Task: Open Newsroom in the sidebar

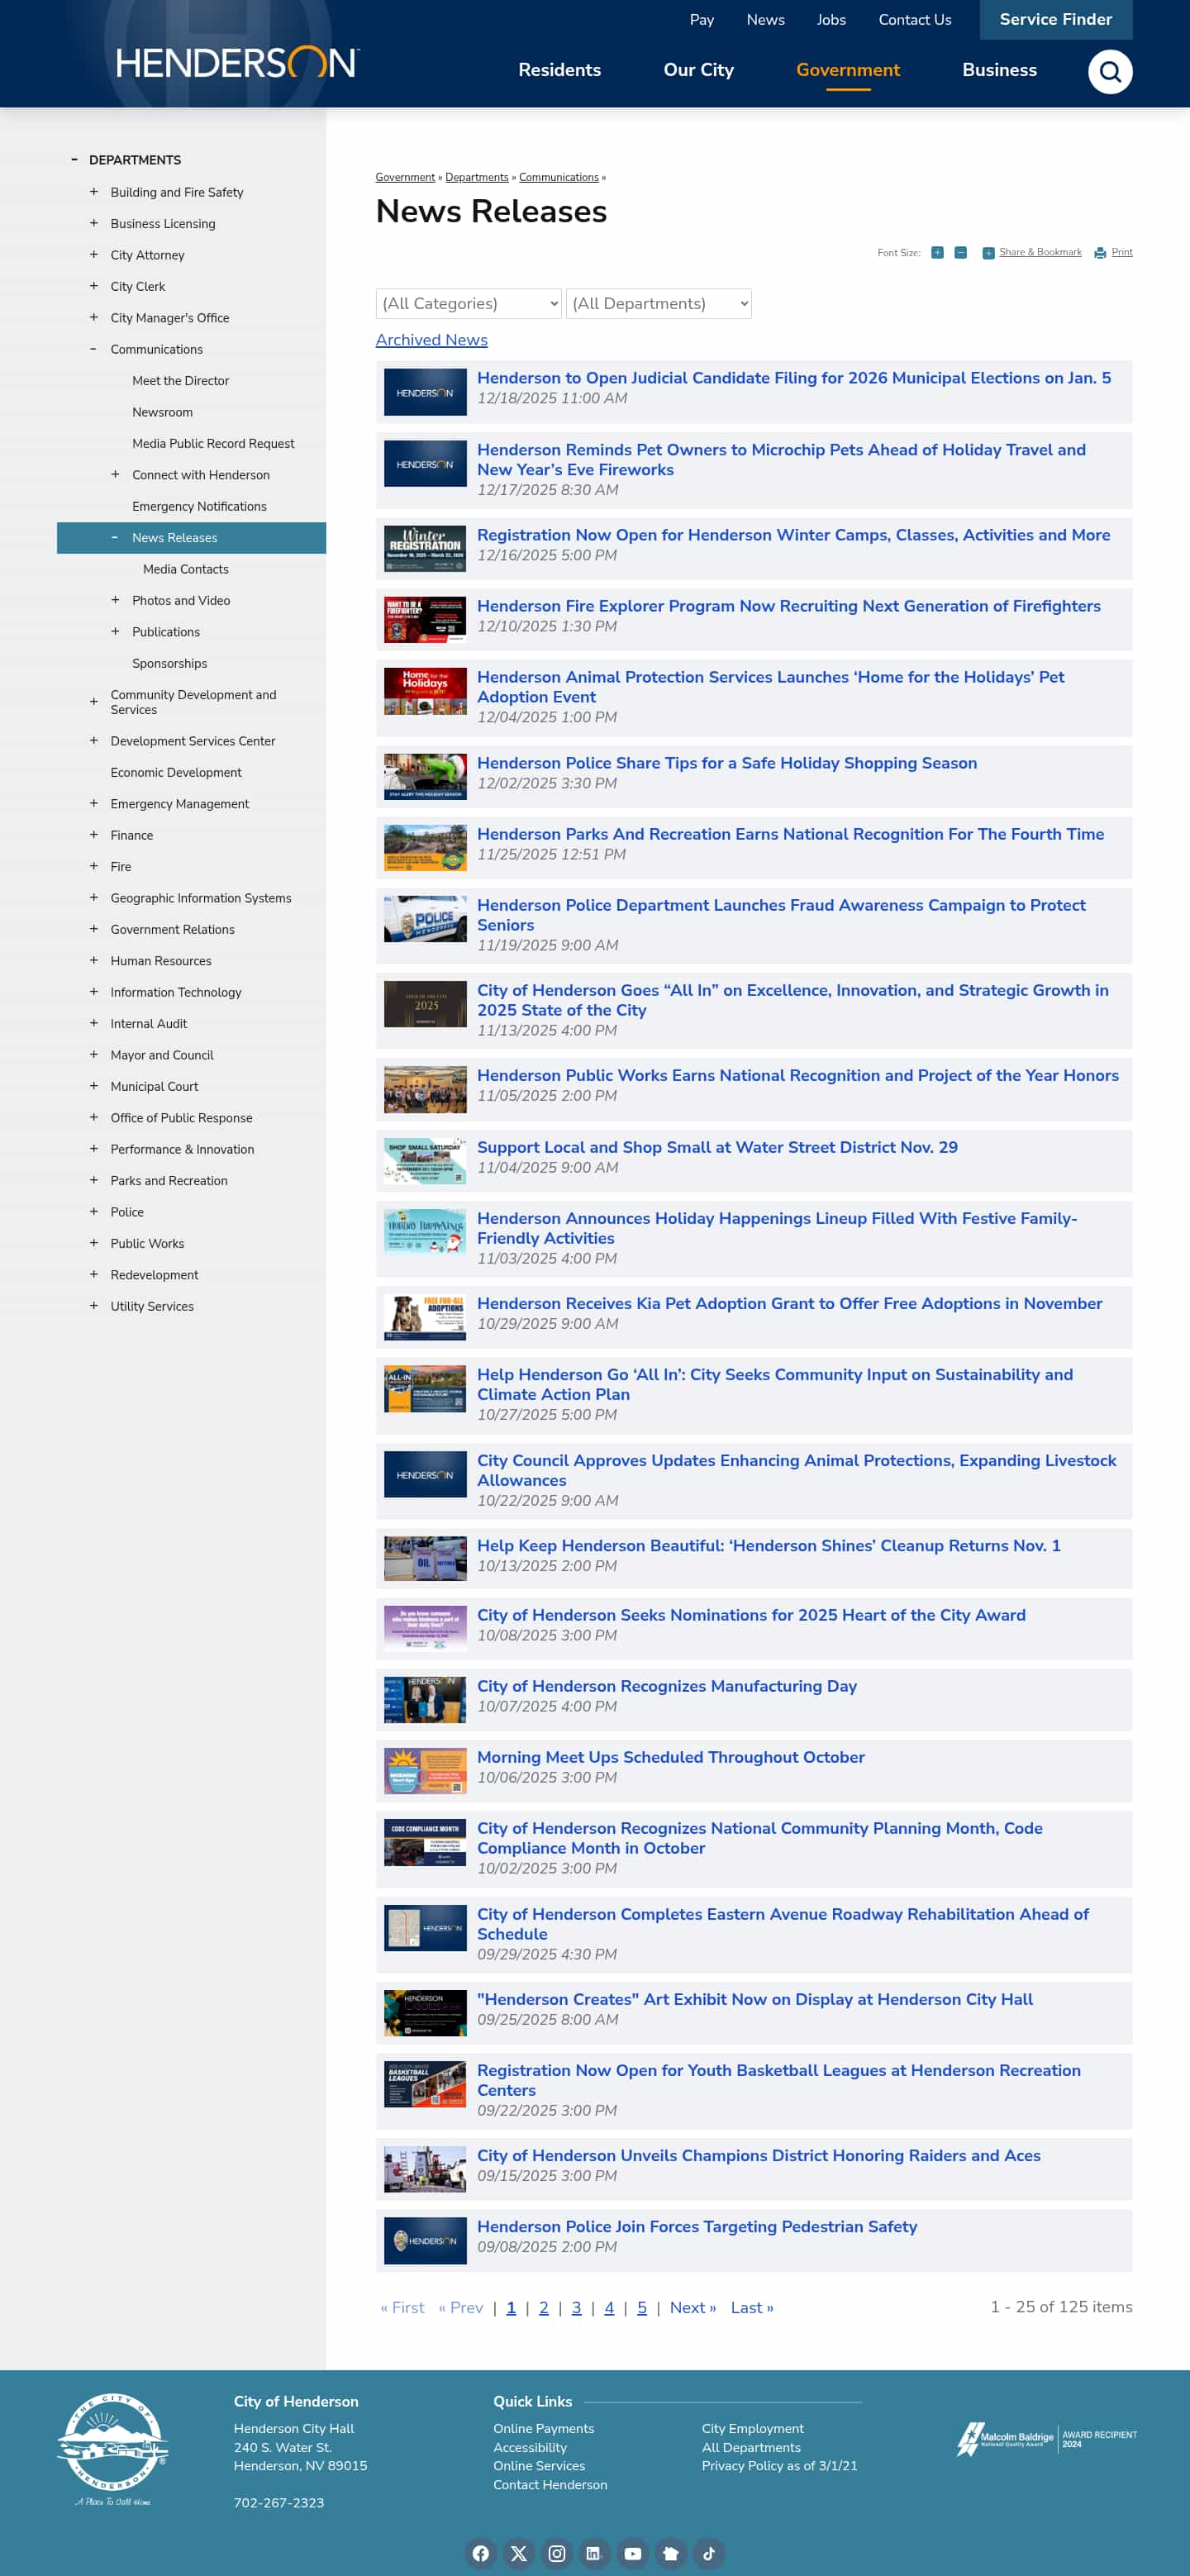Action: 162,412
